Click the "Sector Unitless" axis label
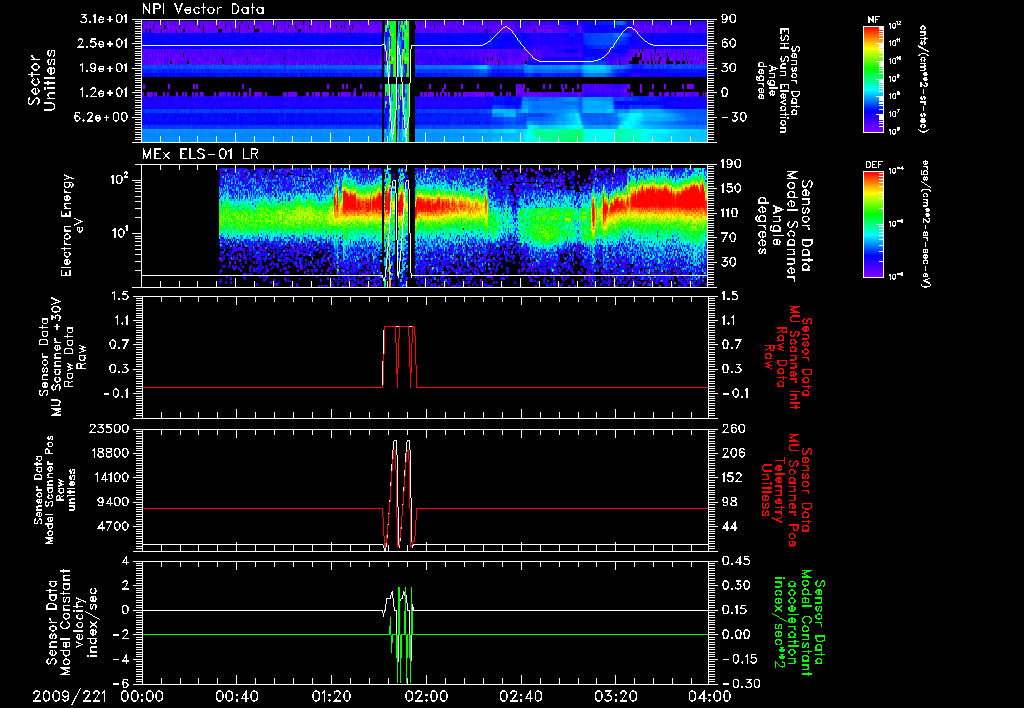 pyautogui.click(x=42, y=81)
